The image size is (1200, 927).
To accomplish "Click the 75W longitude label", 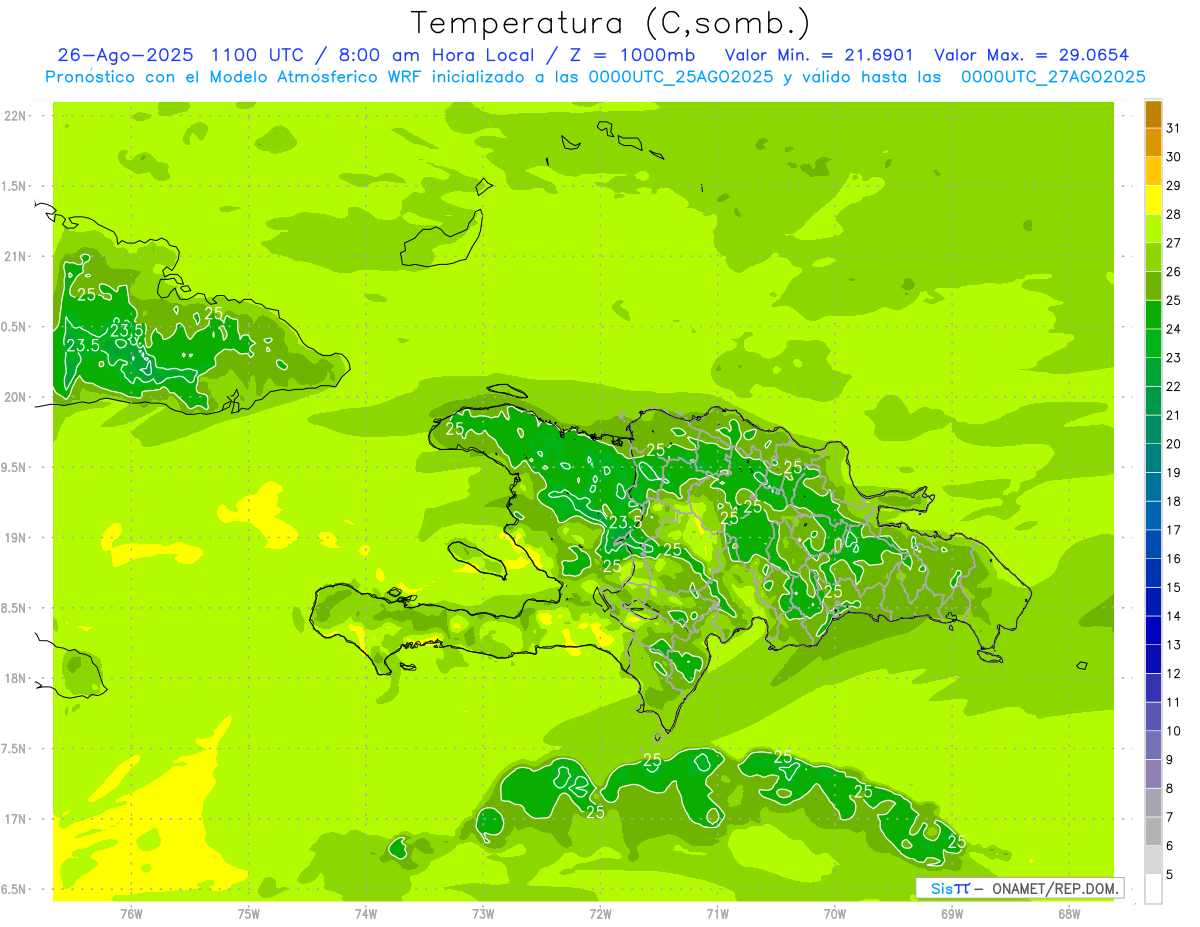I will coord(249,913).
